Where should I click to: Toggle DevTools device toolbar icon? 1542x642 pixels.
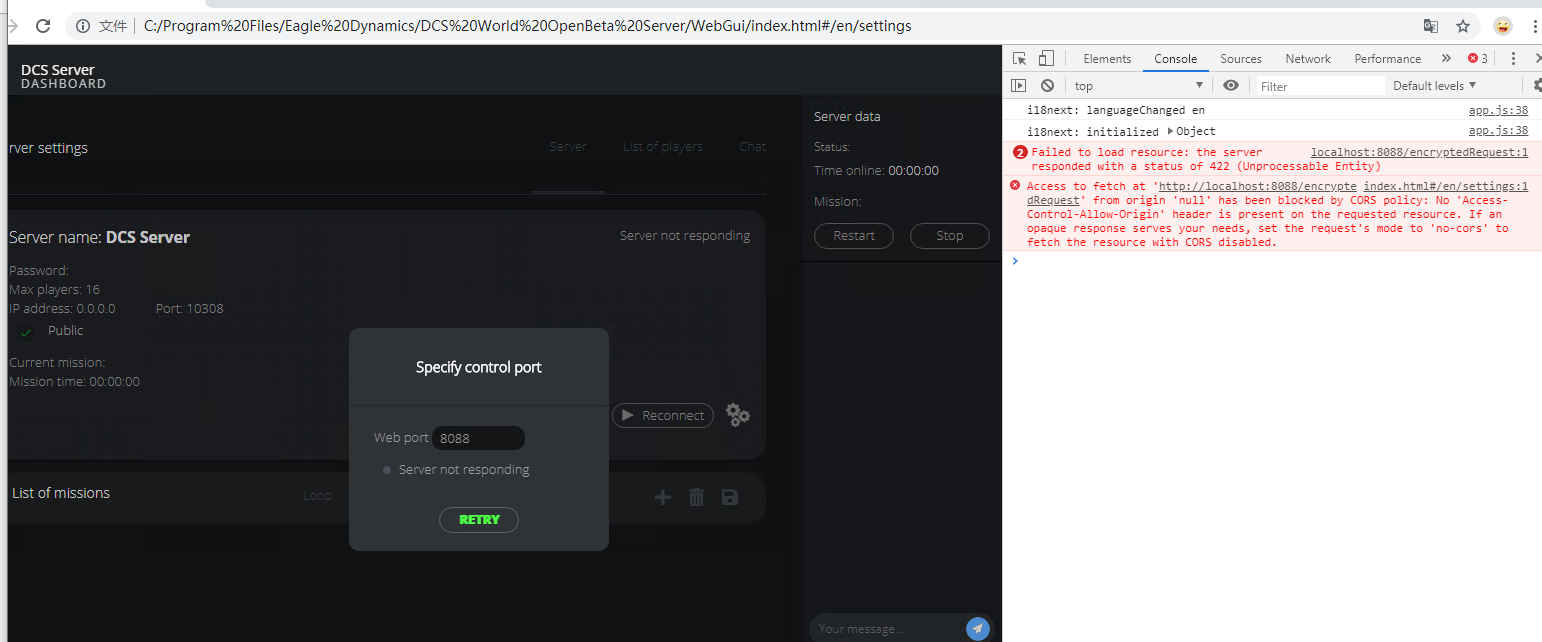[1046, 58]
